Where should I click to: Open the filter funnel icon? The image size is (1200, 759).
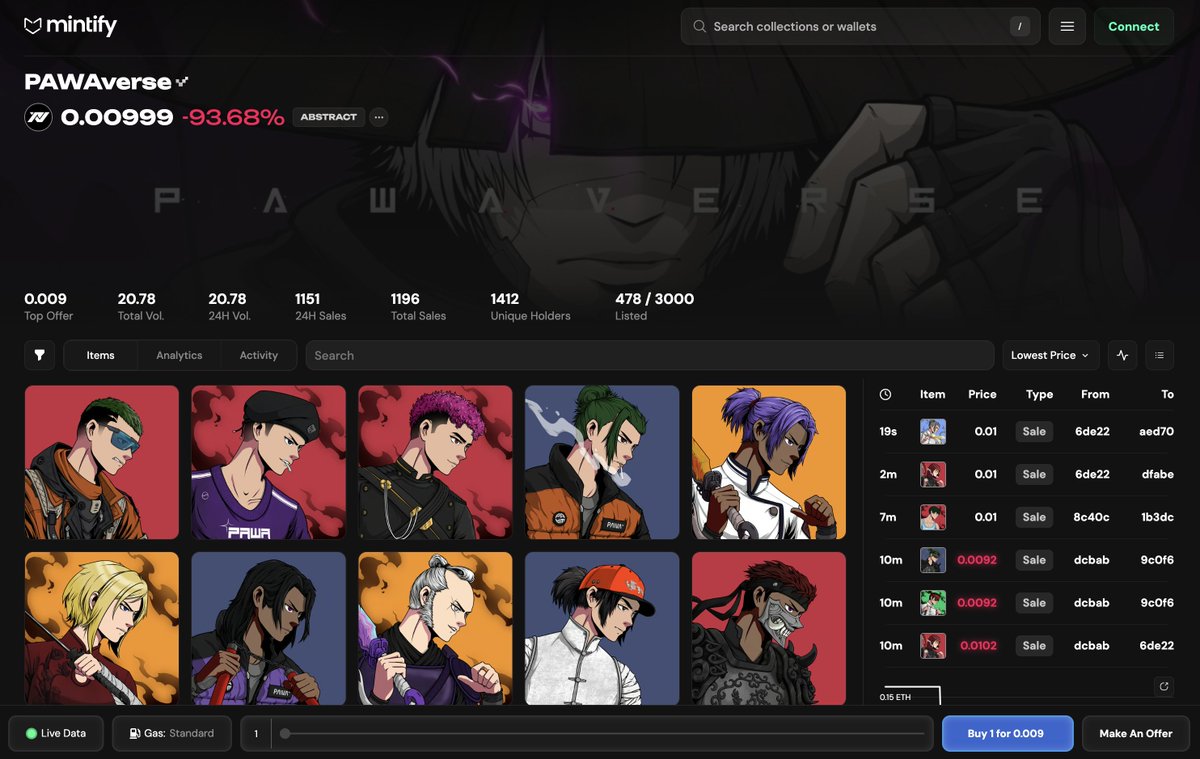pos(40,355)
